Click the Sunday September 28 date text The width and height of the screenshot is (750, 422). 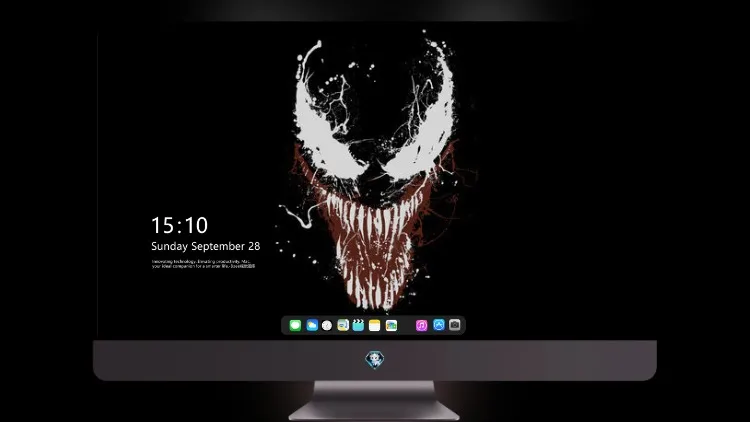tap(206, 246)
